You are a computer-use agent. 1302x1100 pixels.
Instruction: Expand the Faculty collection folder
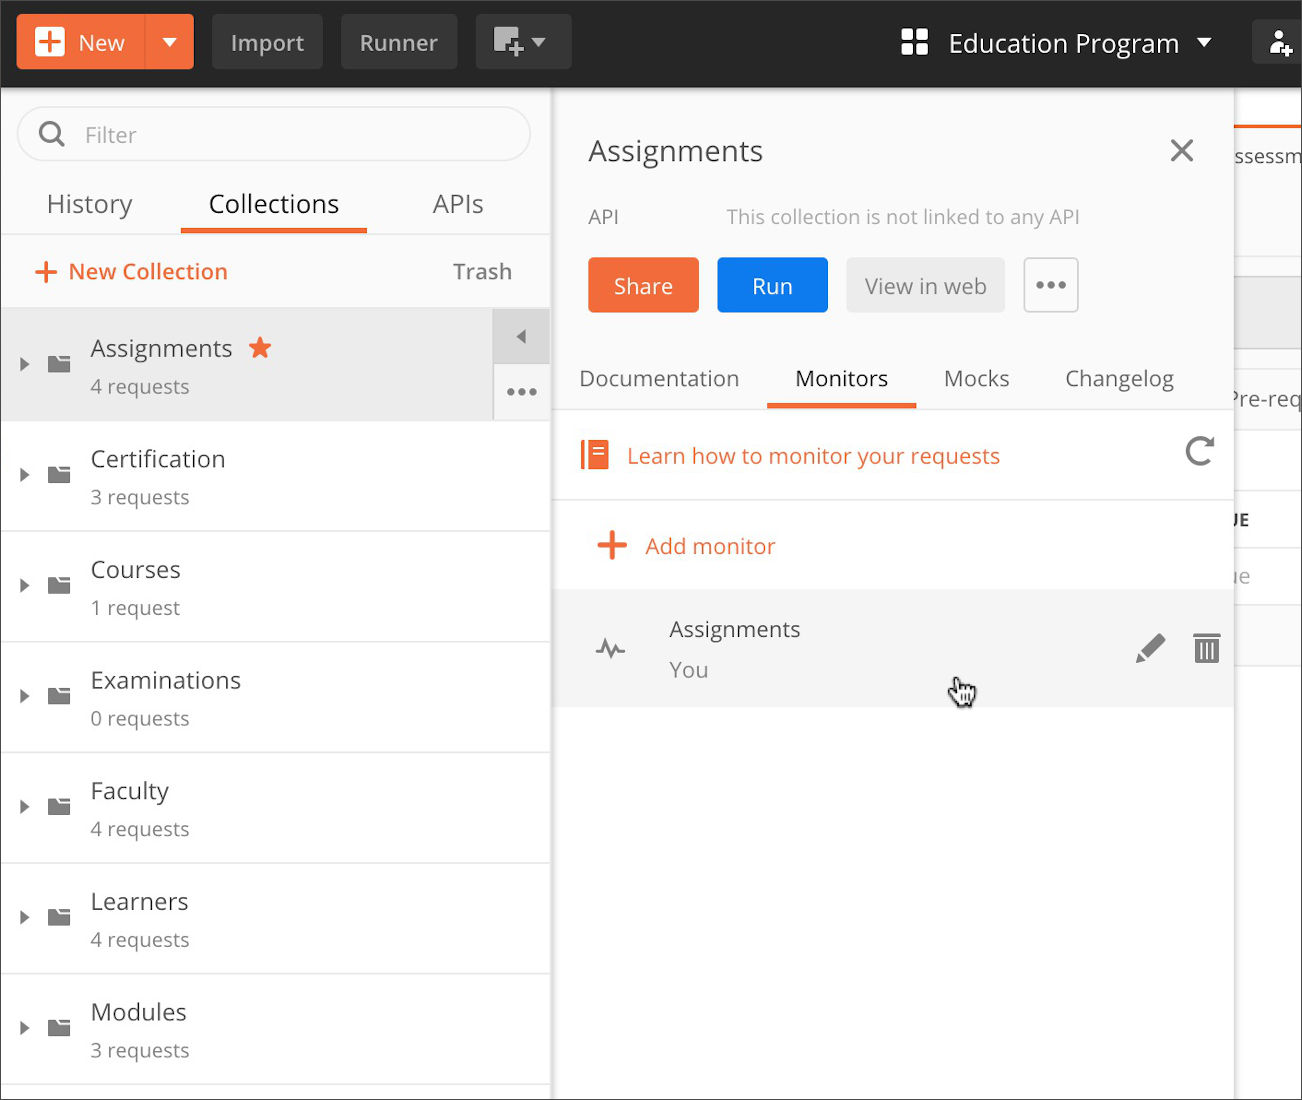25,807
